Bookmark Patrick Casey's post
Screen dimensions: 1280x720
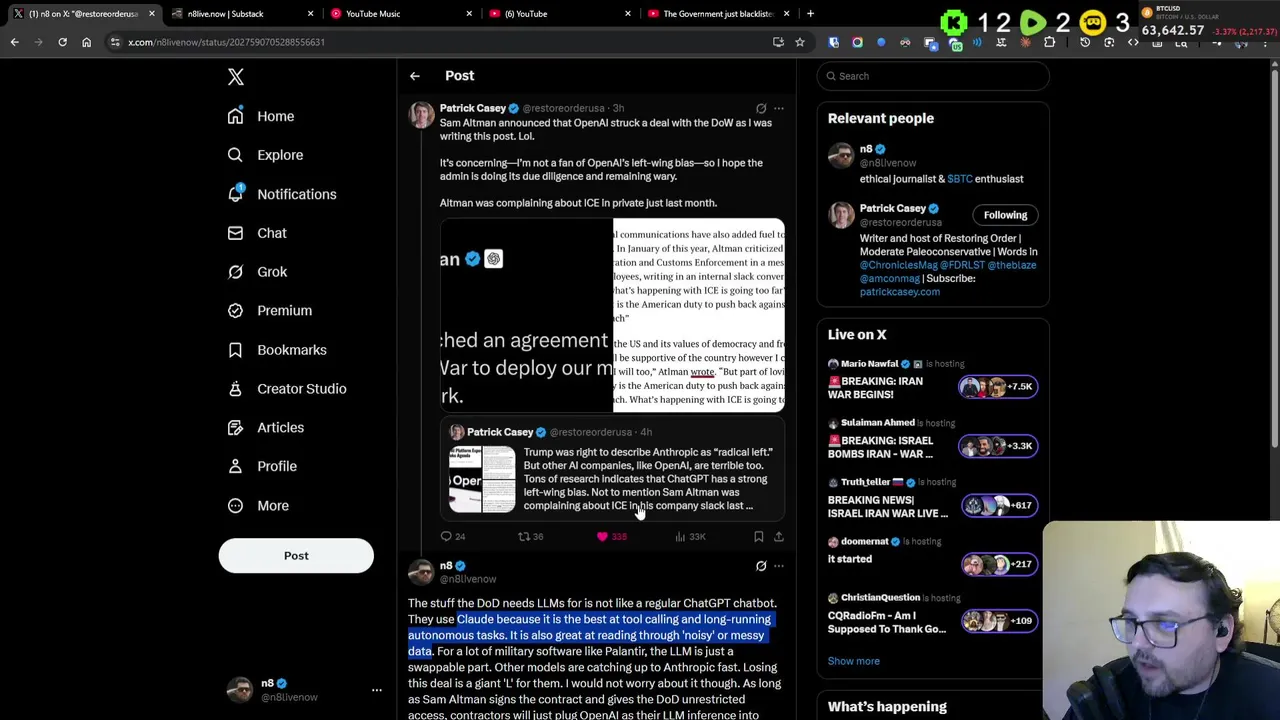point(759,537)
